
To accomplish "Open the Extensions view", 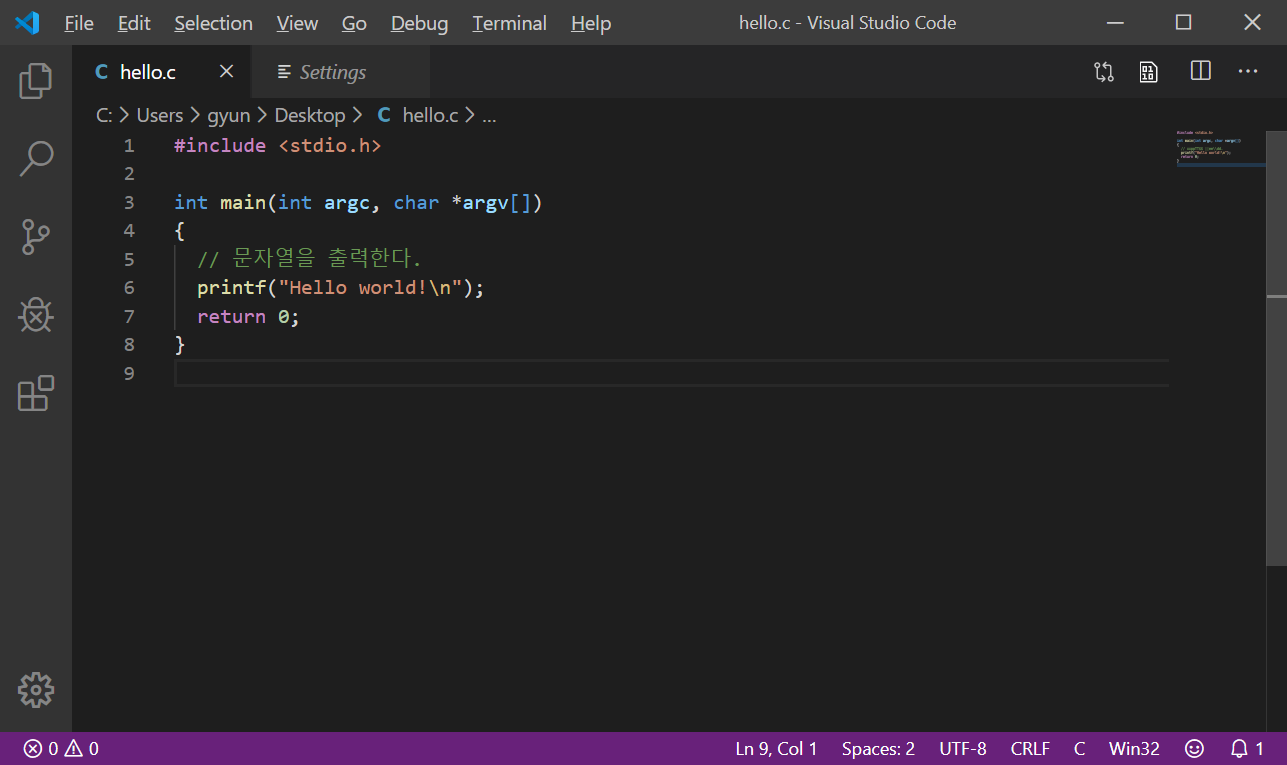I will pos(36,393).
